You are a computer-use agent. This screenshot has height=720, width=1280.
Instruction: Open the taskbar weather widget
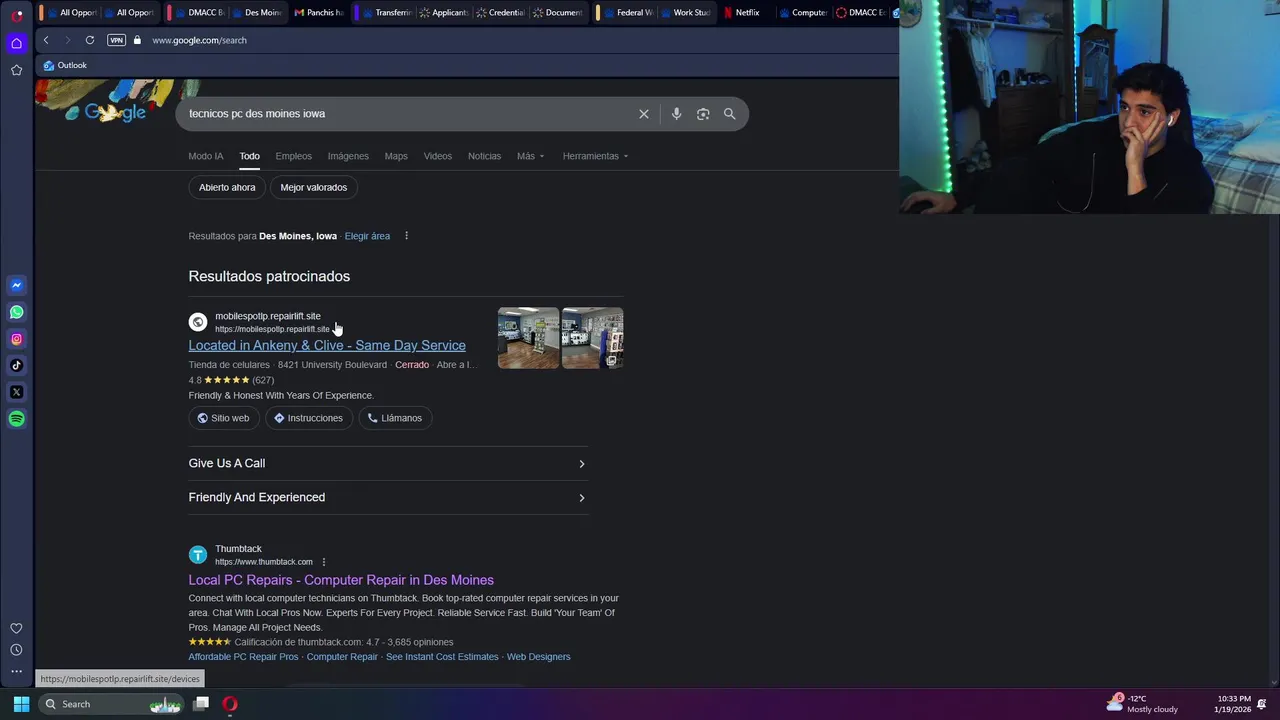pyautogui.click(x=1142, y=704)
